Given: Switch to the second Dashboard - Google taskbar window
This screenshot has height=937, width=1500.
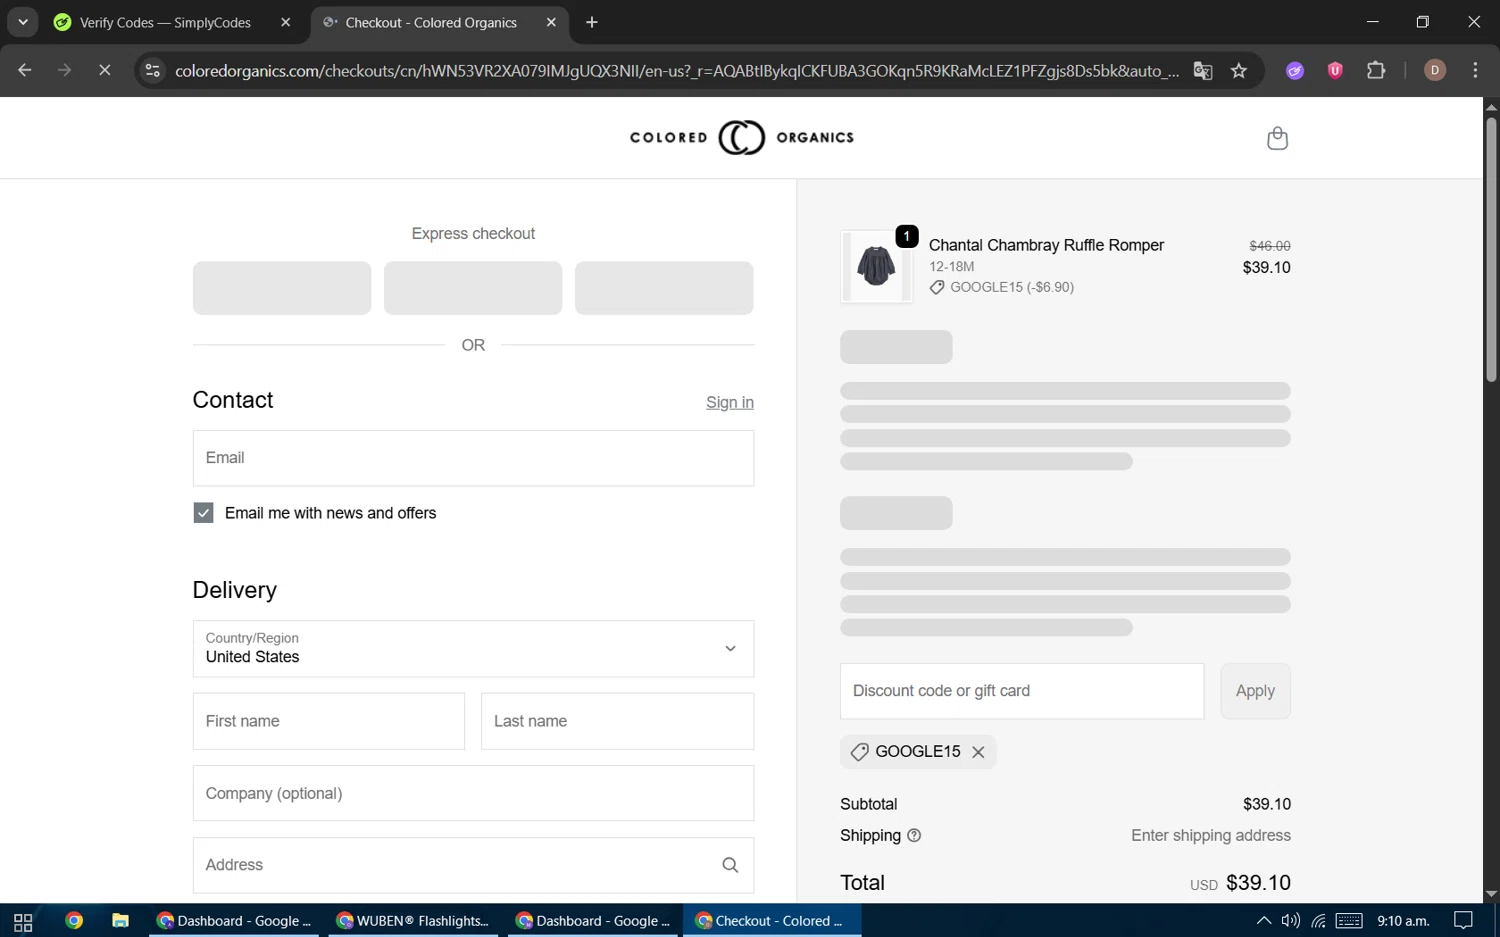Looking at the screenshot, I should coord(593,921).
